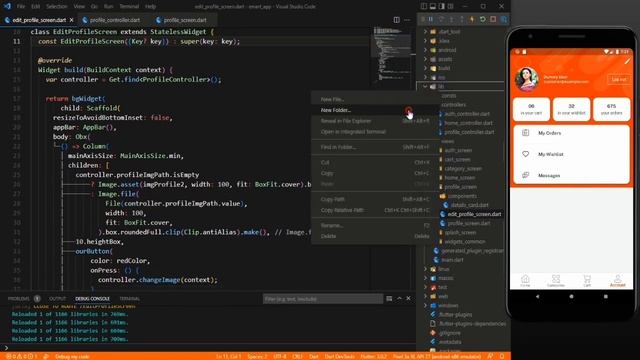Switch to Terminal panel tab
640x360 pixels.
[x=130, y=299]
